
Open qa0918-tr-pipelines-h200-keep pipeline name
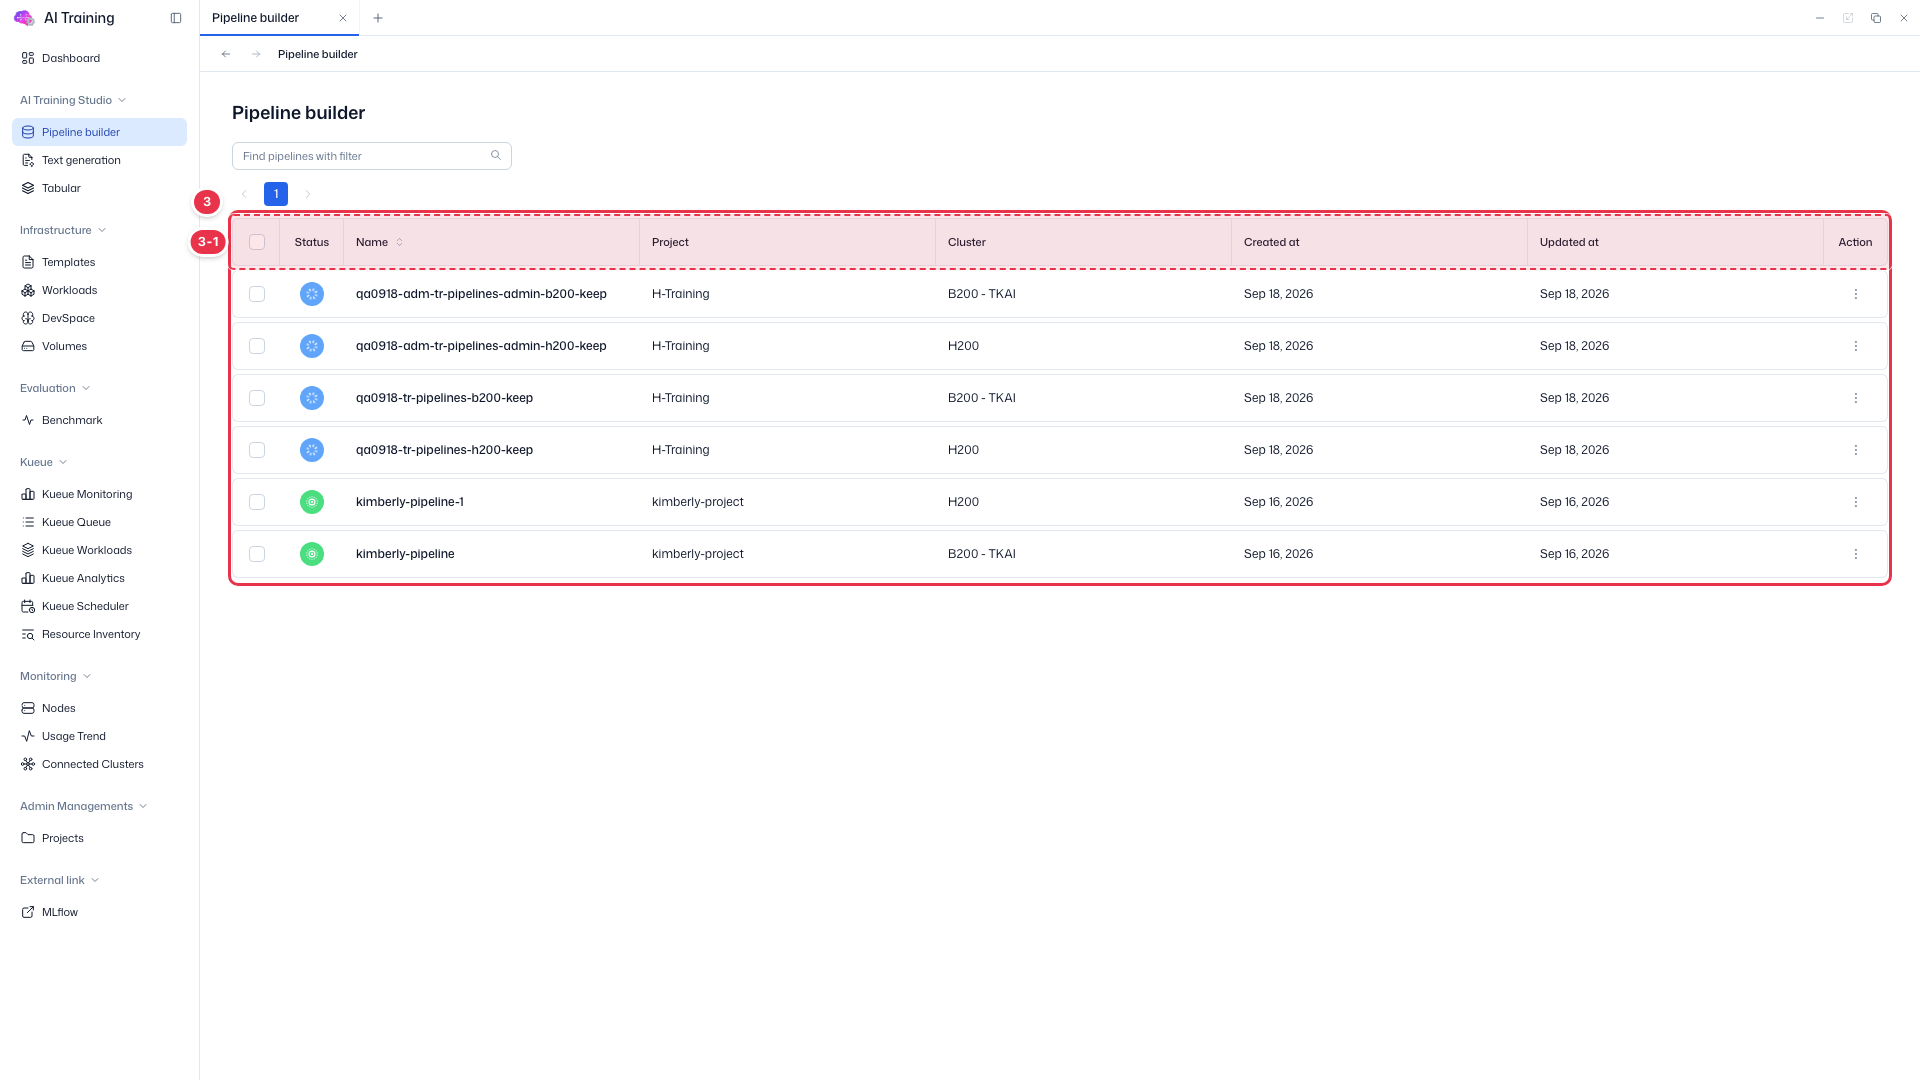click(444, 450)
